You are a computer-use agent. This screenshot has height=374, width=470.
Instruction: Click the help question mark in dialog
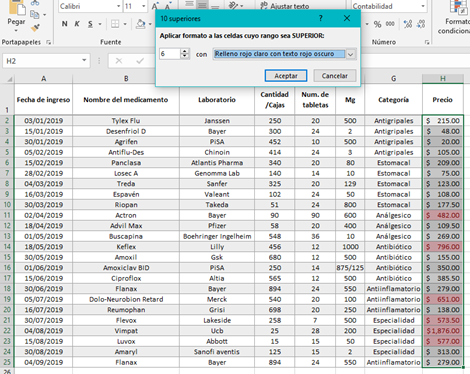click(x=321, y=18)
